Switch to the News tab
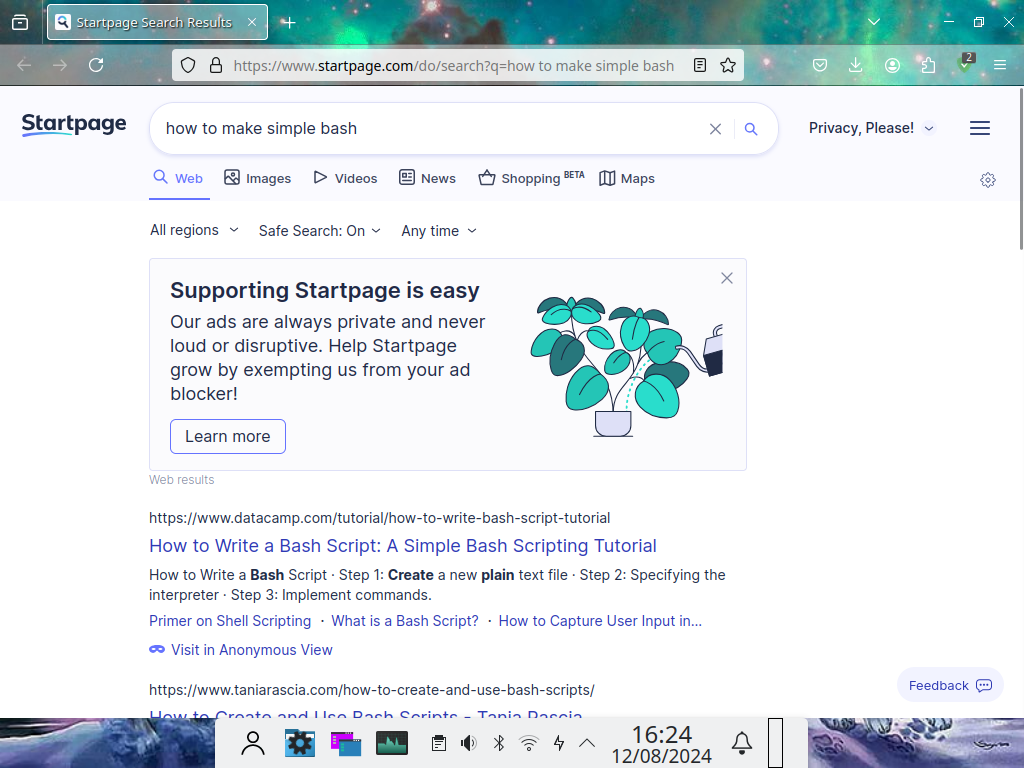Viewport: 1024px width, 768px height. coord(427,178)
